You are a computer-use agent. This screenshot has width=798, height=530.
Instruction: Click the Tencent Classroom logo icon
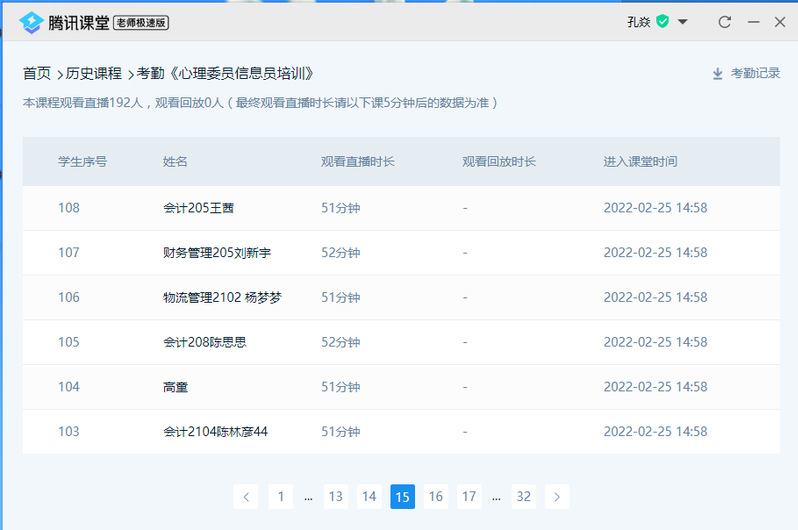click(x=31, y=22)
